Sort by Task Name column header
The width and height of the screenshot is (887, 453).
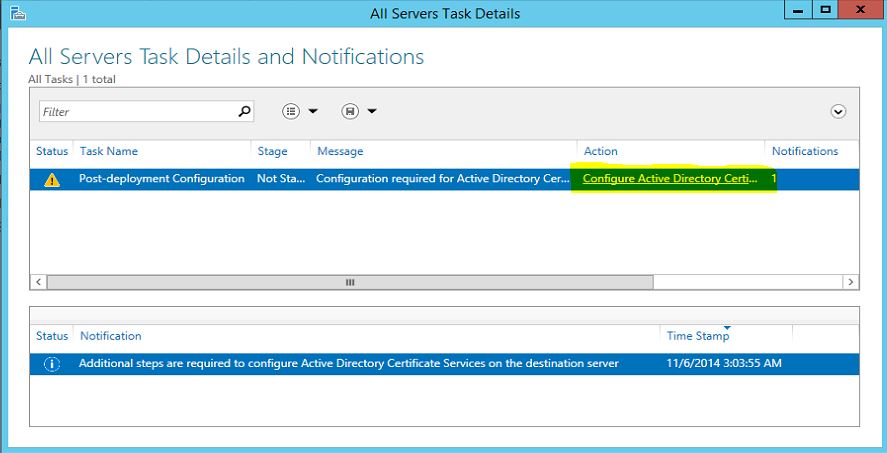click(x=109, y=151)
